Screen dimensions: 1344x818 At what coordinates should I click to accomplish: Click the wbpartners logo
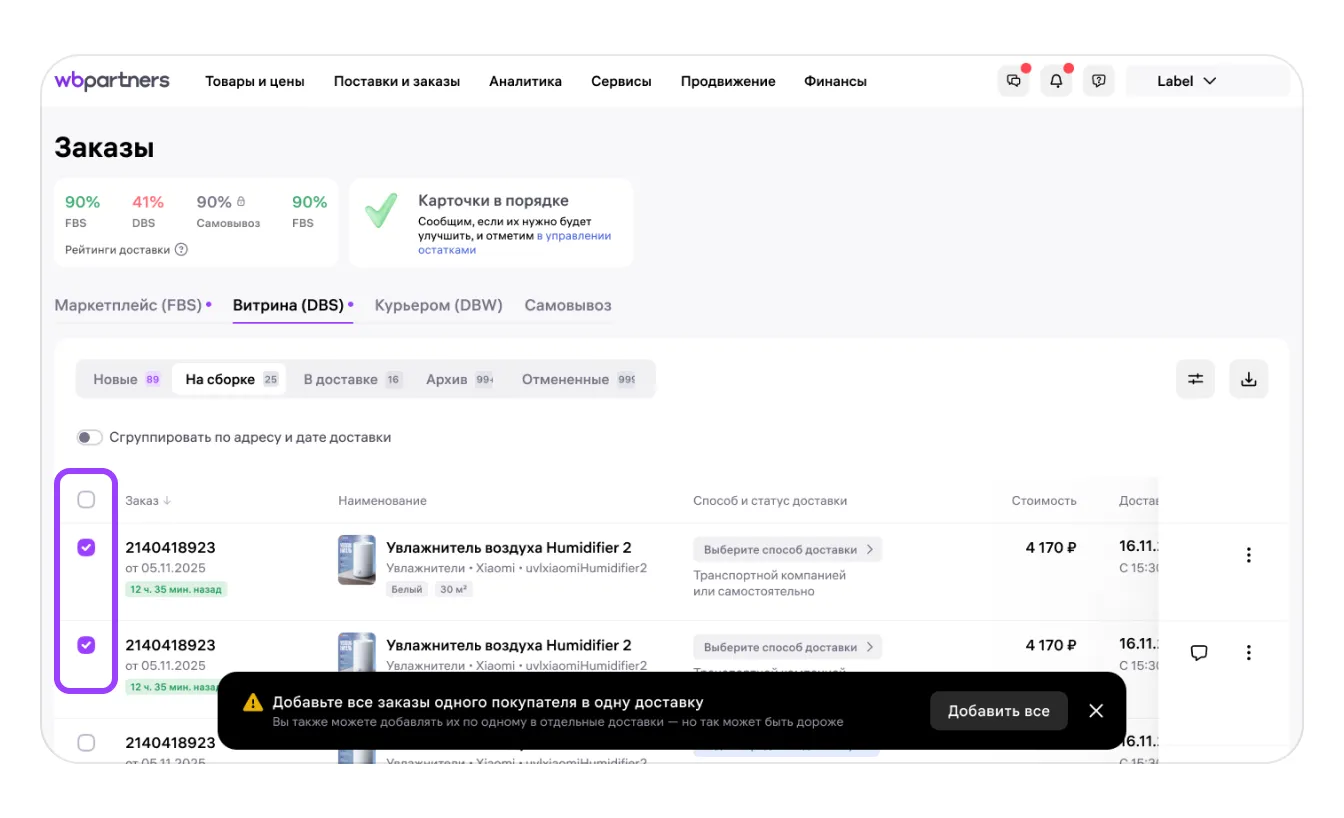click(x=112, y=81)
